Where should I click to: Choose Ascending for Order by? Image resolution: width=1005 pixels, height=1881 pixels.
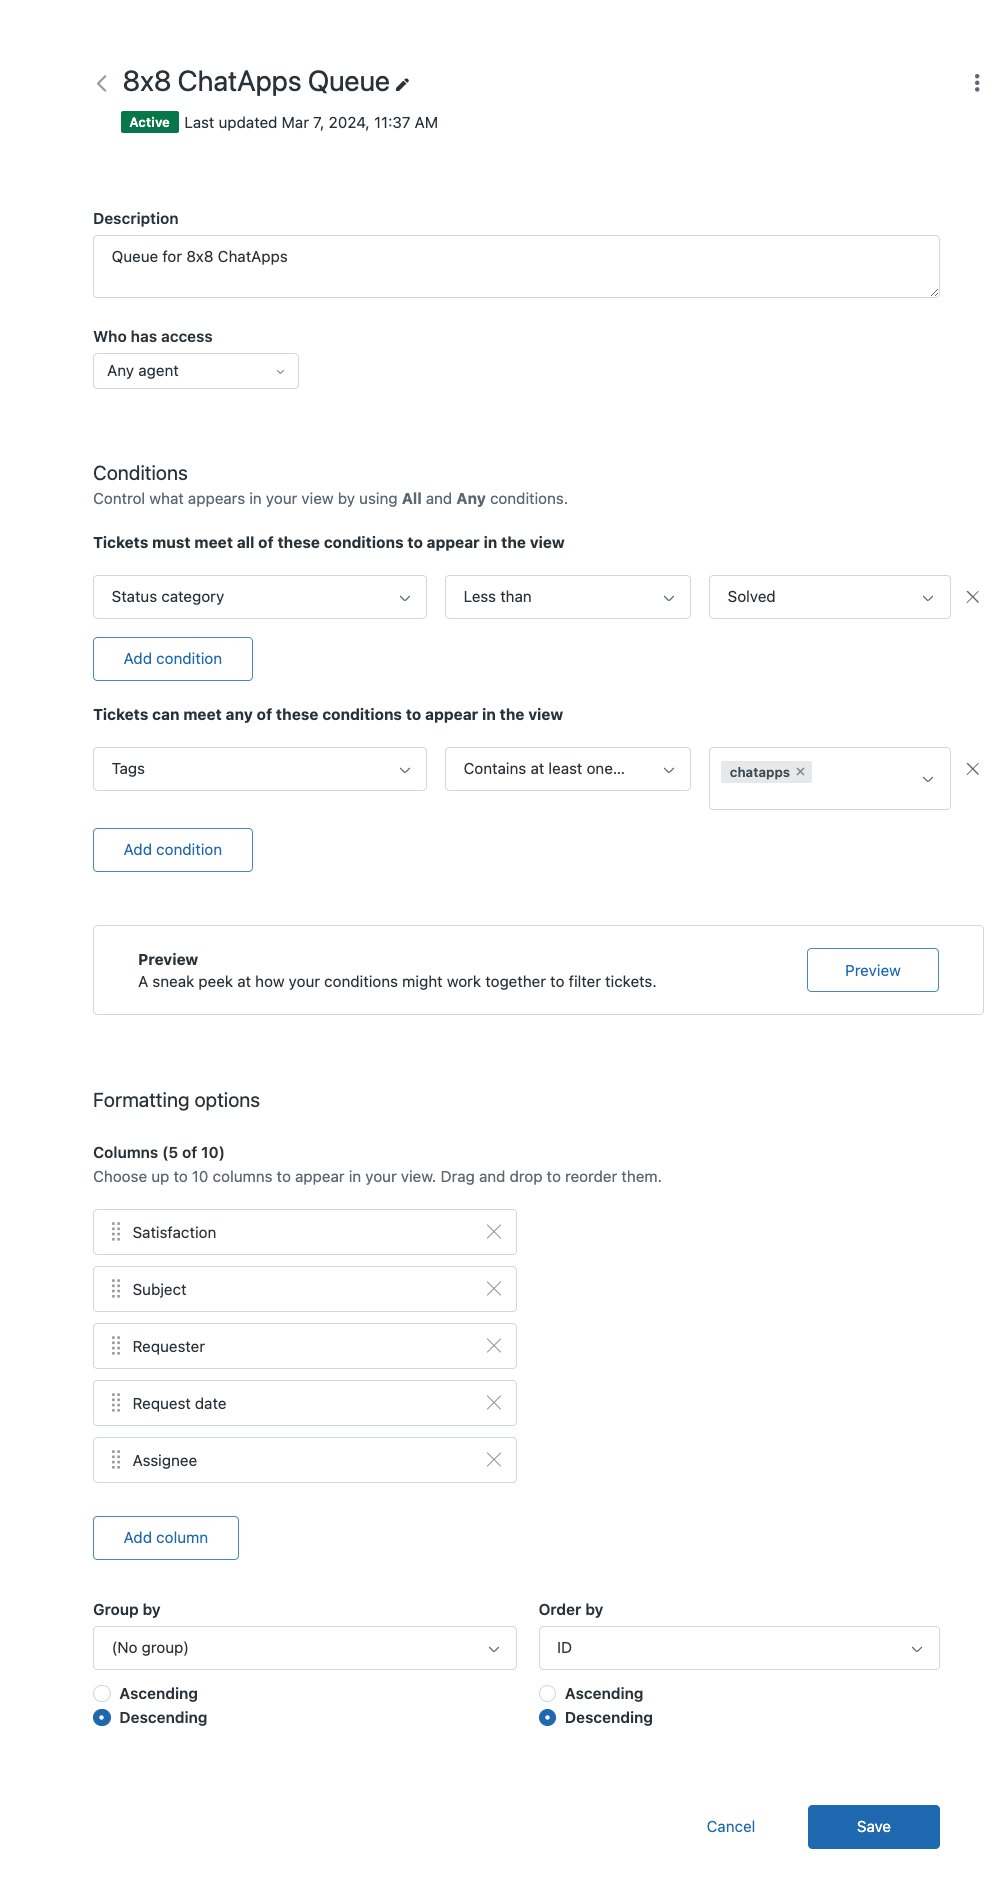click(x=547, y=1693)
